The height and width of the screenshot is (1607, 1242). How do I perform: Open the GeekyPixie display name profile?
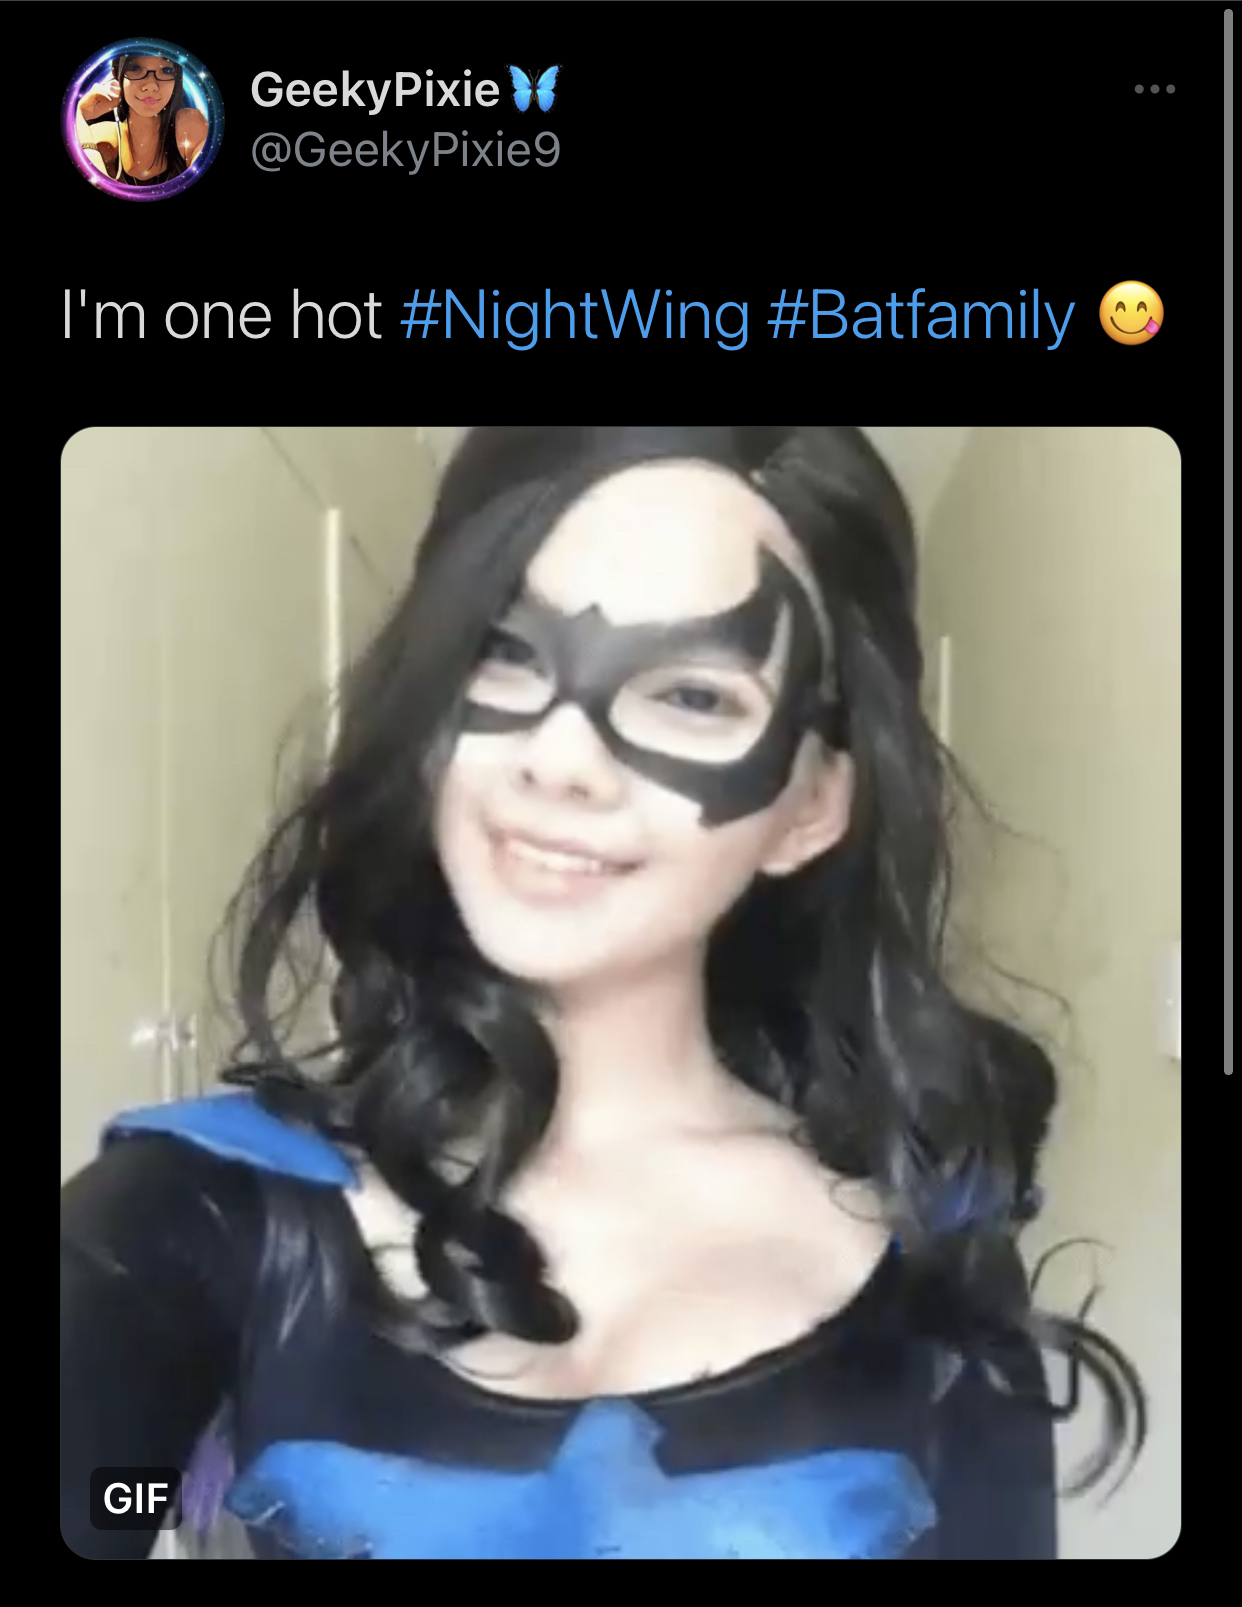point(375,91)
